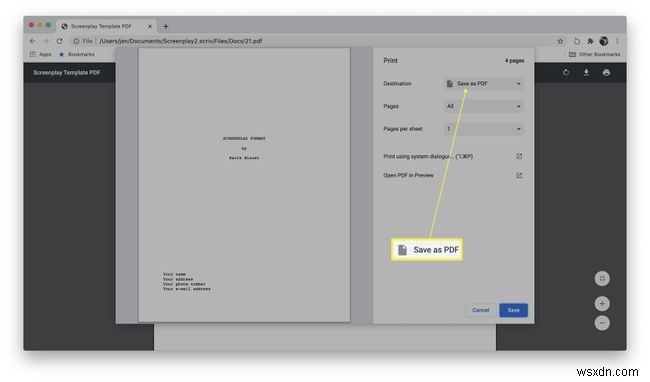Click external-link icon next to system dialogue
This screenshot has height=382, width=650.
pyautogui.click(x=519, y=156)
